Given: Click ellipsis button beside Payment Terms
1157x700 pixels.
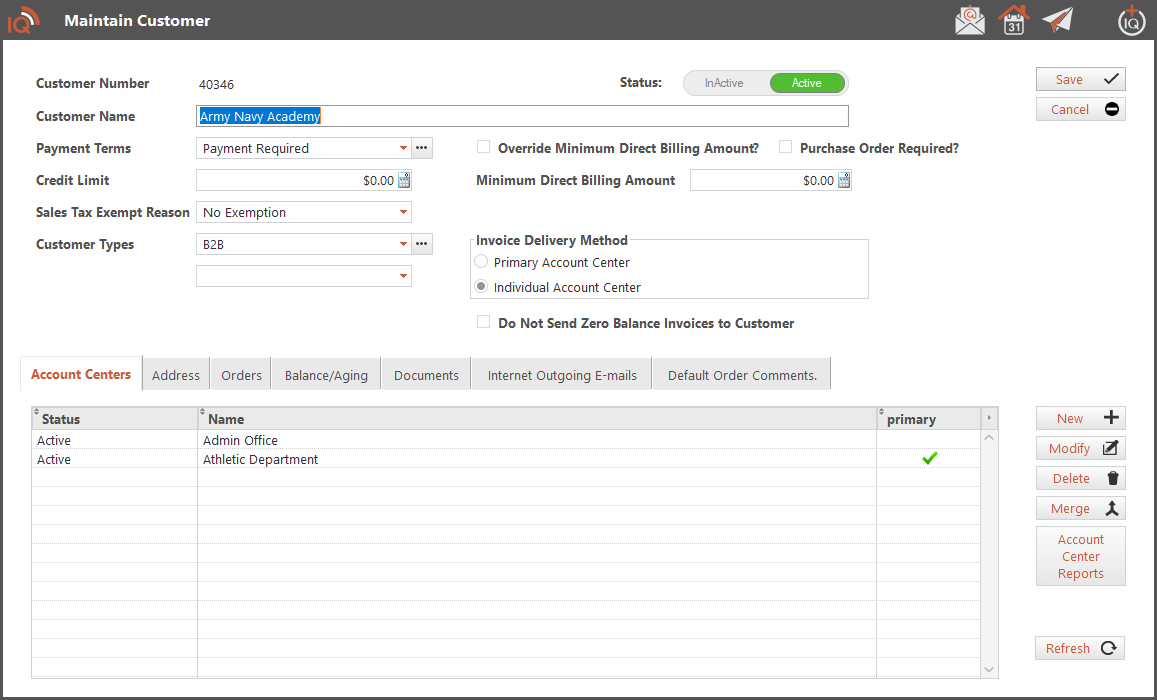Looking at the screenshot, I should pyautogui.click(x=422, y=149).
